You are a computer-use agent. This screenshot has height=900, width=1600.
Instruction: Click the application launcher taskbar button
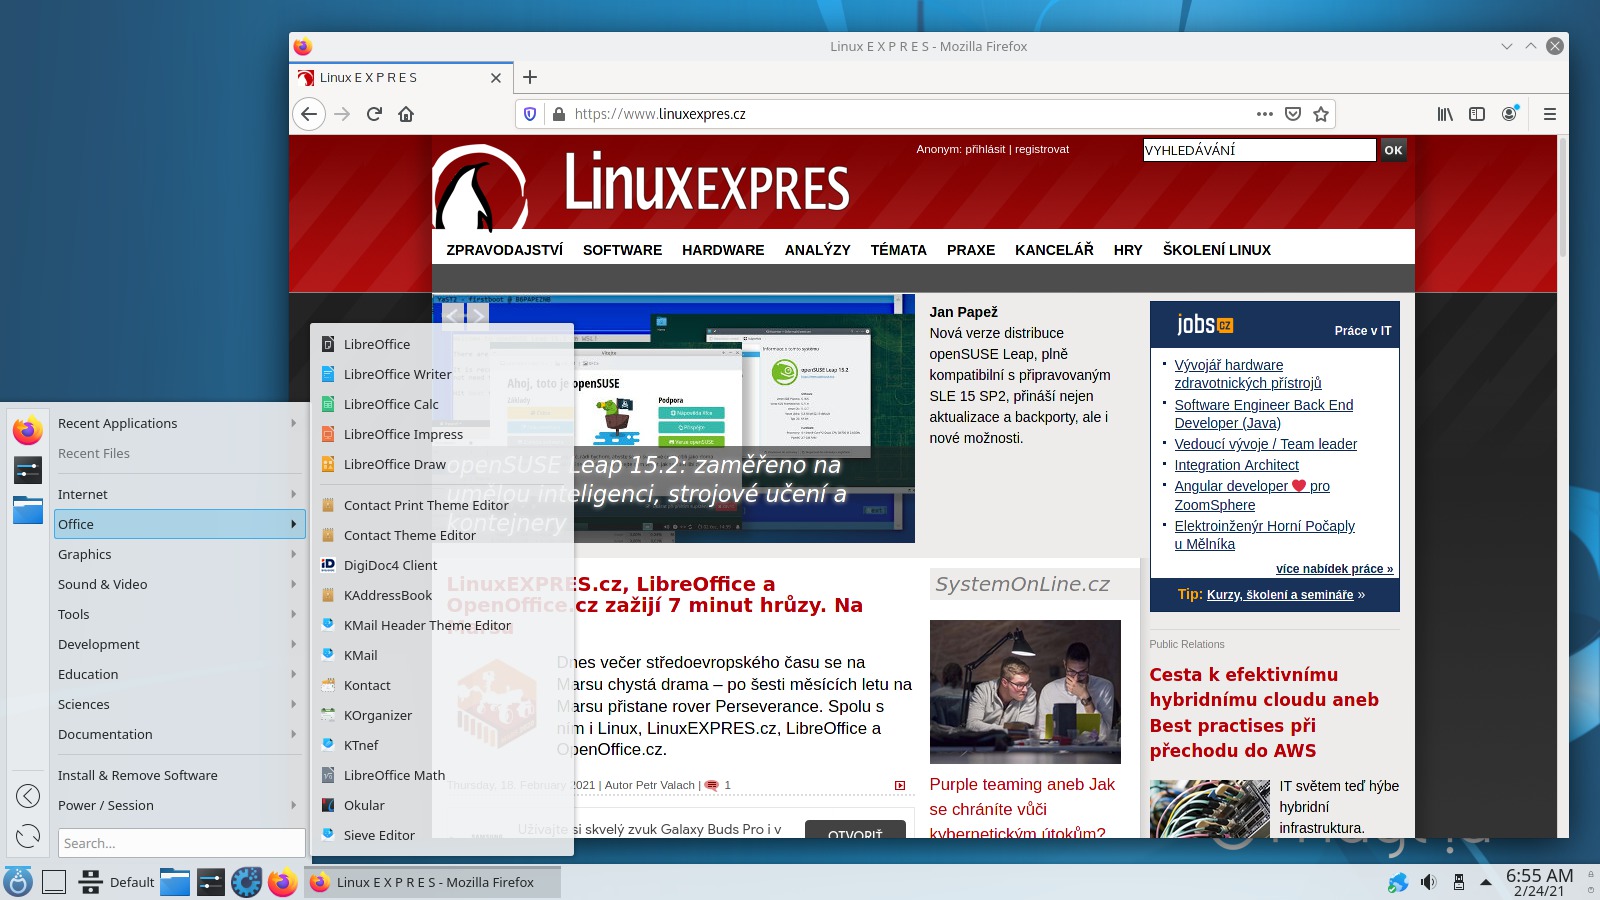18,882
